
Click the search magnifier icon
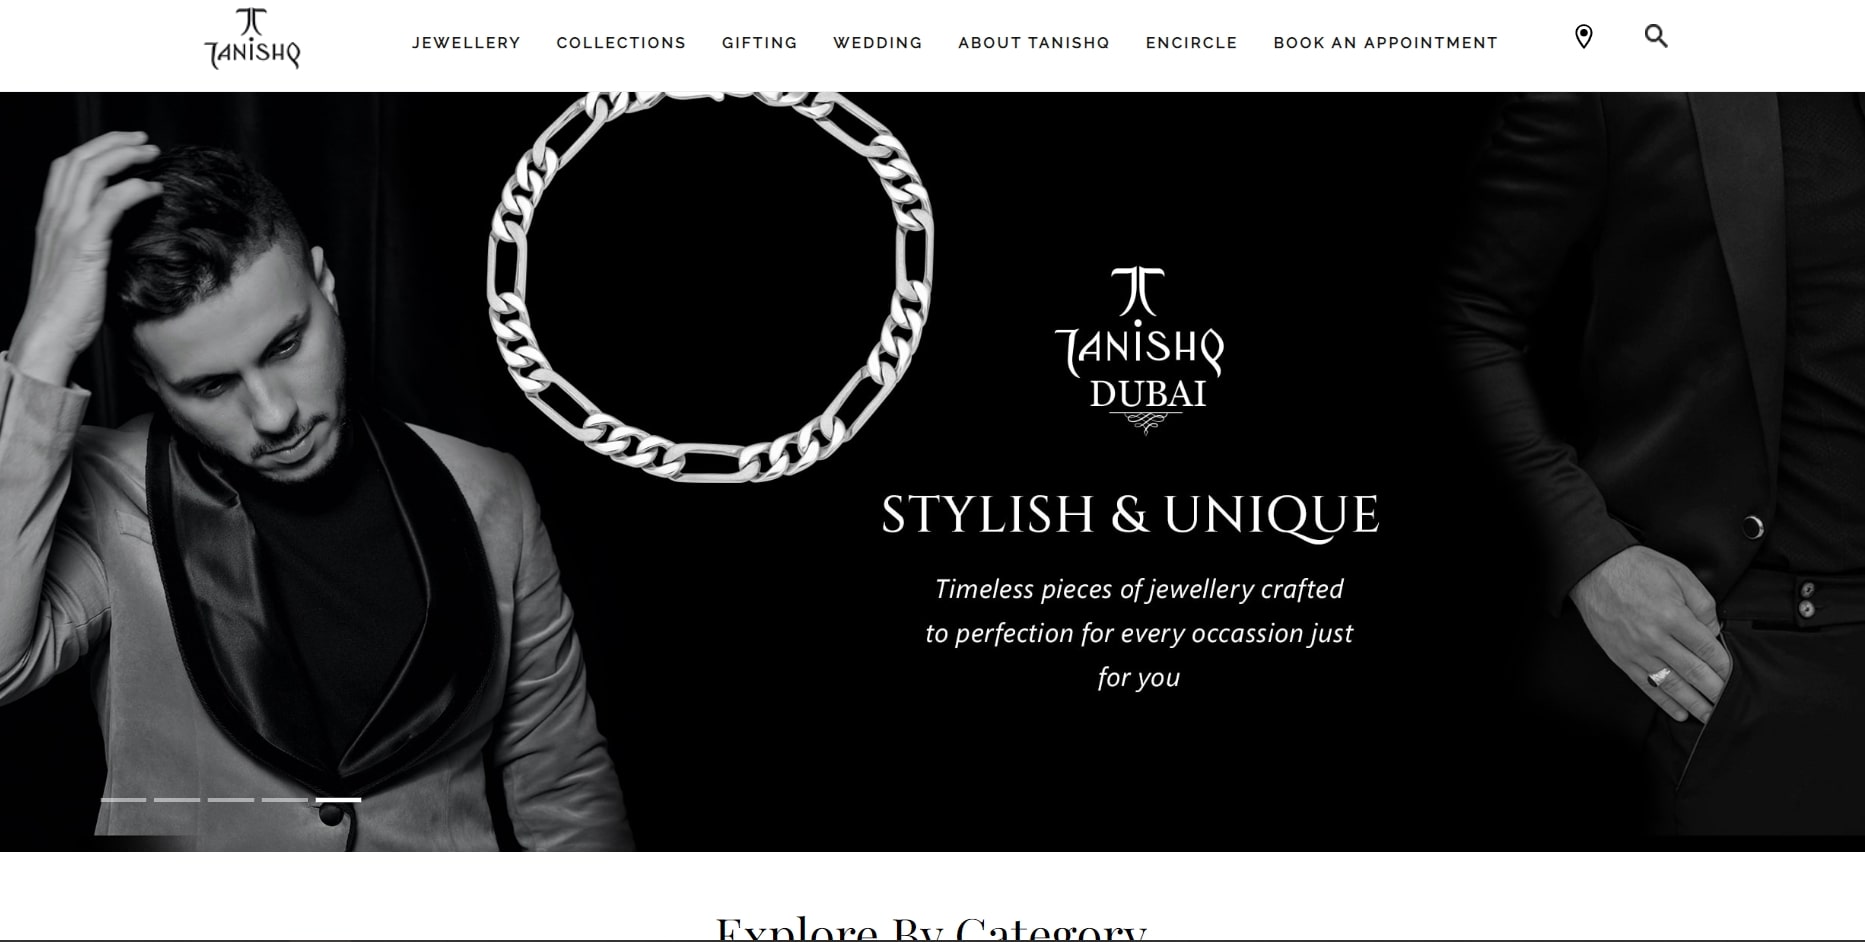tap(1656, 37)
